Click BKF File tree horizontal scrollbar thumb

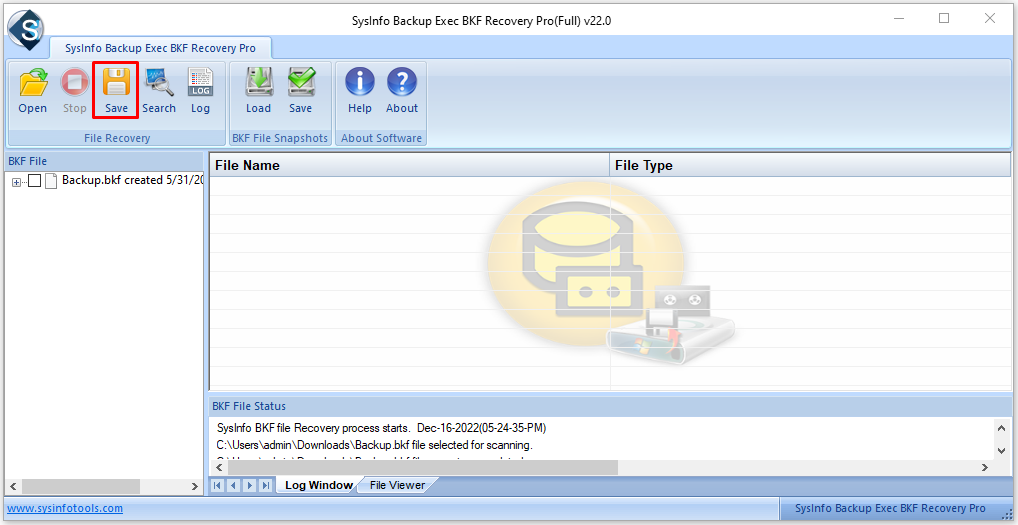click(x=81, y=486)
